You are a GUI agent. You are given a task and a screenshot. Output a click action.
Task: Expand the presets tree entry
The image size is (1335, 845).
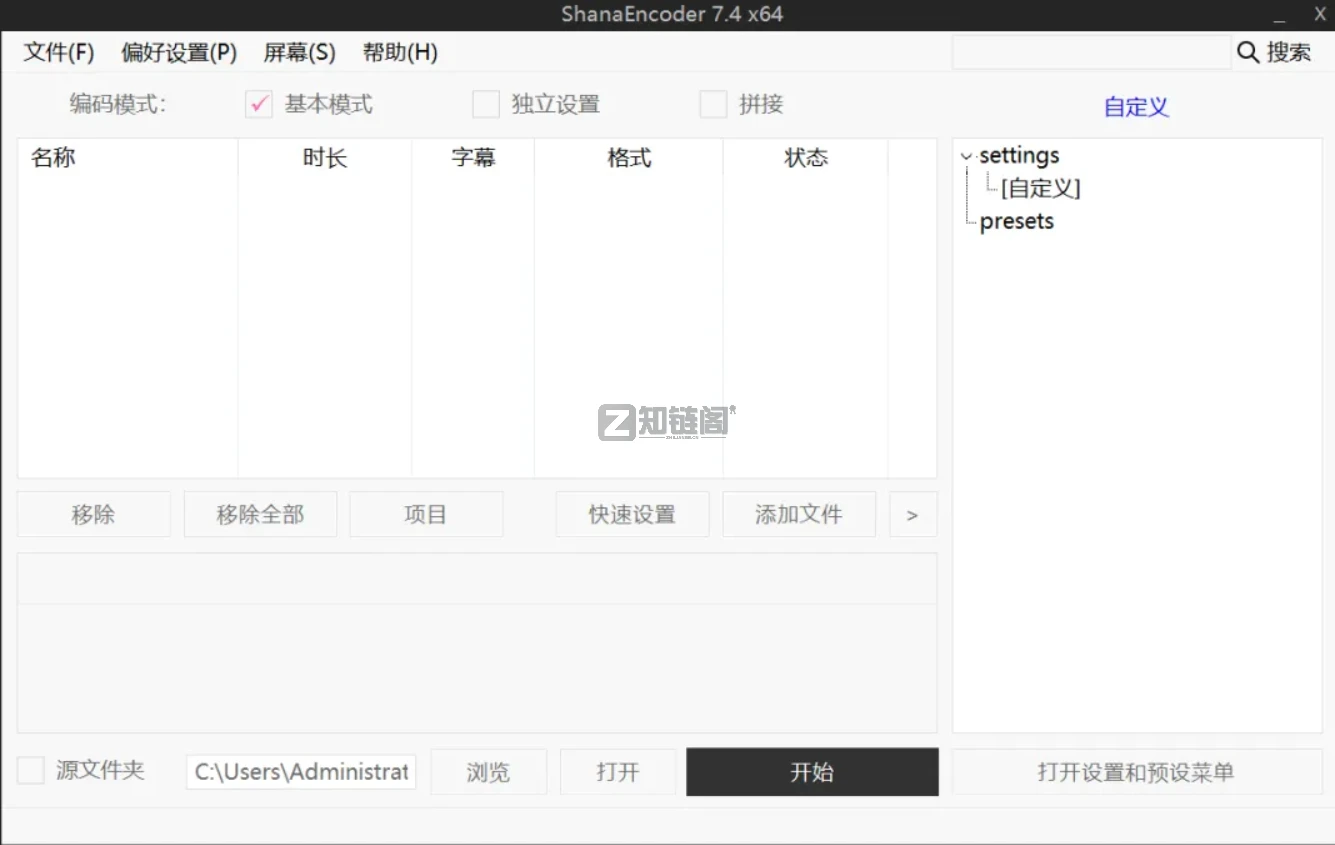(x=1016, y=221)
